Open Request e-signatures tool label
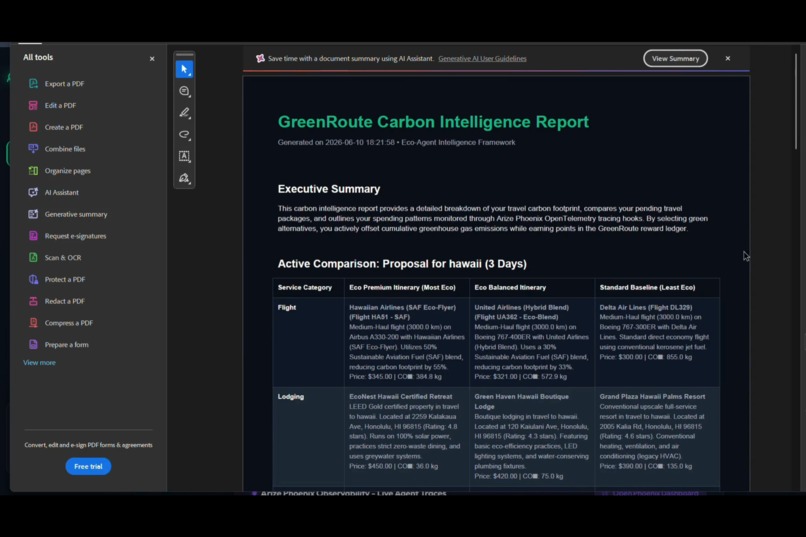 (75, 236)
